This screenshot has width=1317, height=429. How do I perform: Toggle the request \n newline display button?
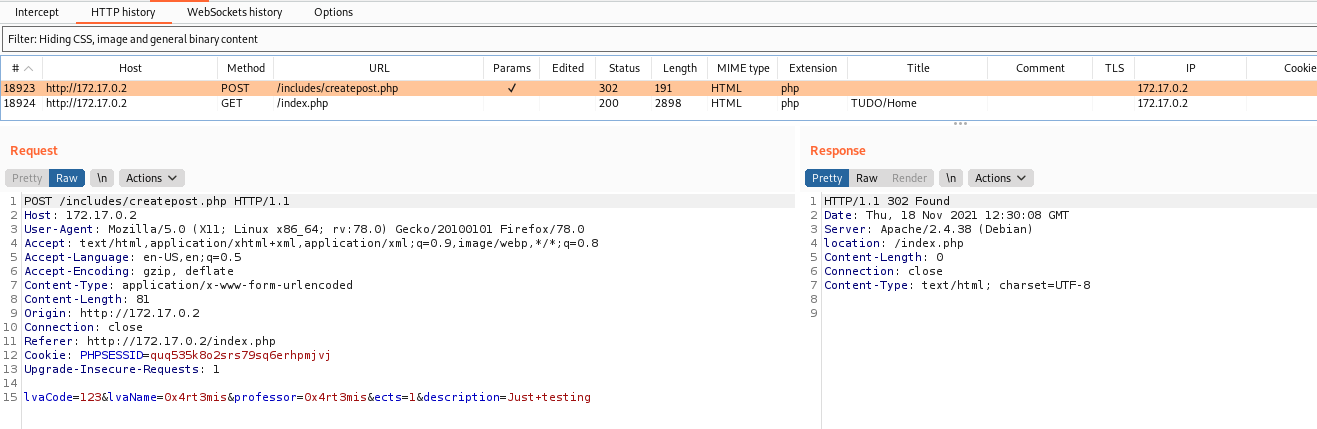(101, 178)
